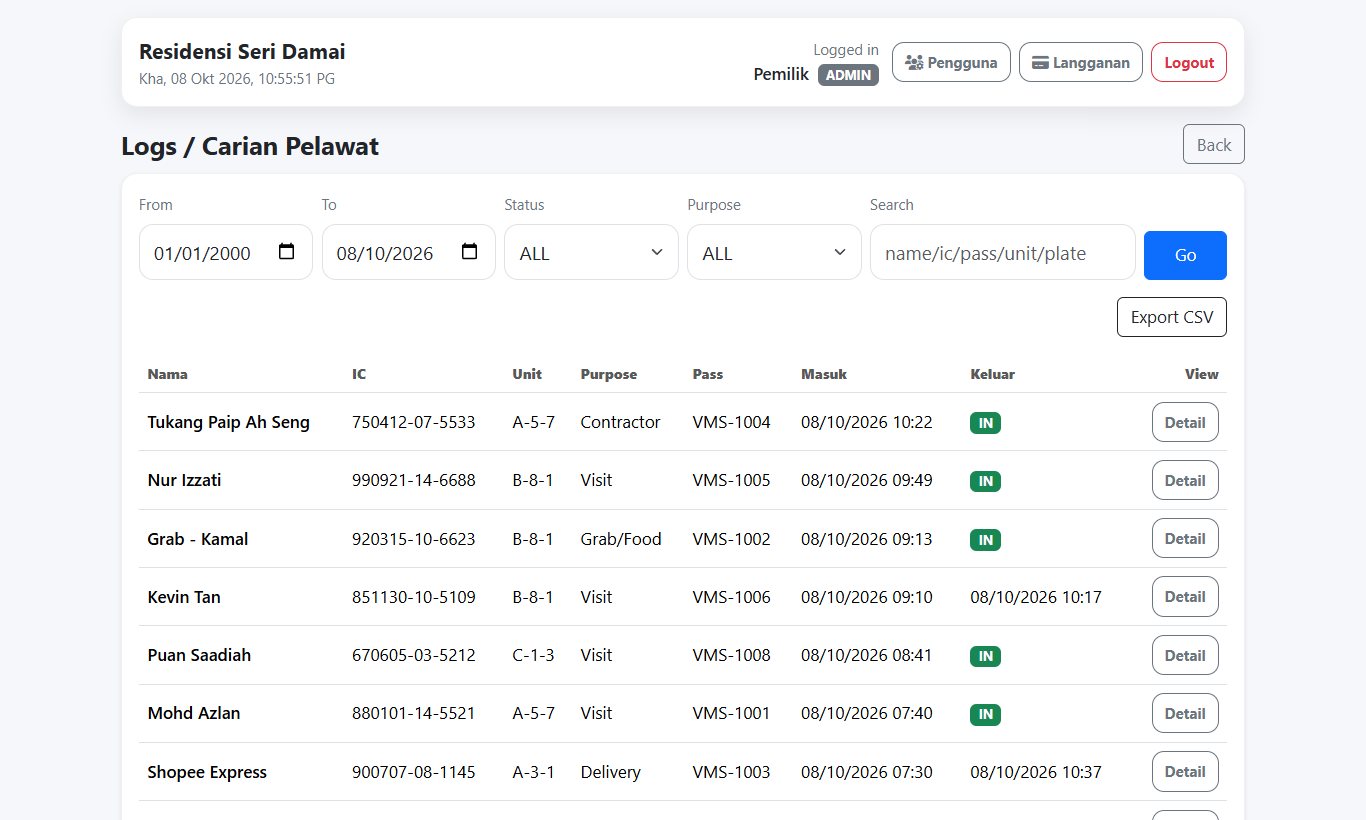This screenshot has width=1366, height=820.
Task: Open Langganan subscription page
Action: point(1081,62)
